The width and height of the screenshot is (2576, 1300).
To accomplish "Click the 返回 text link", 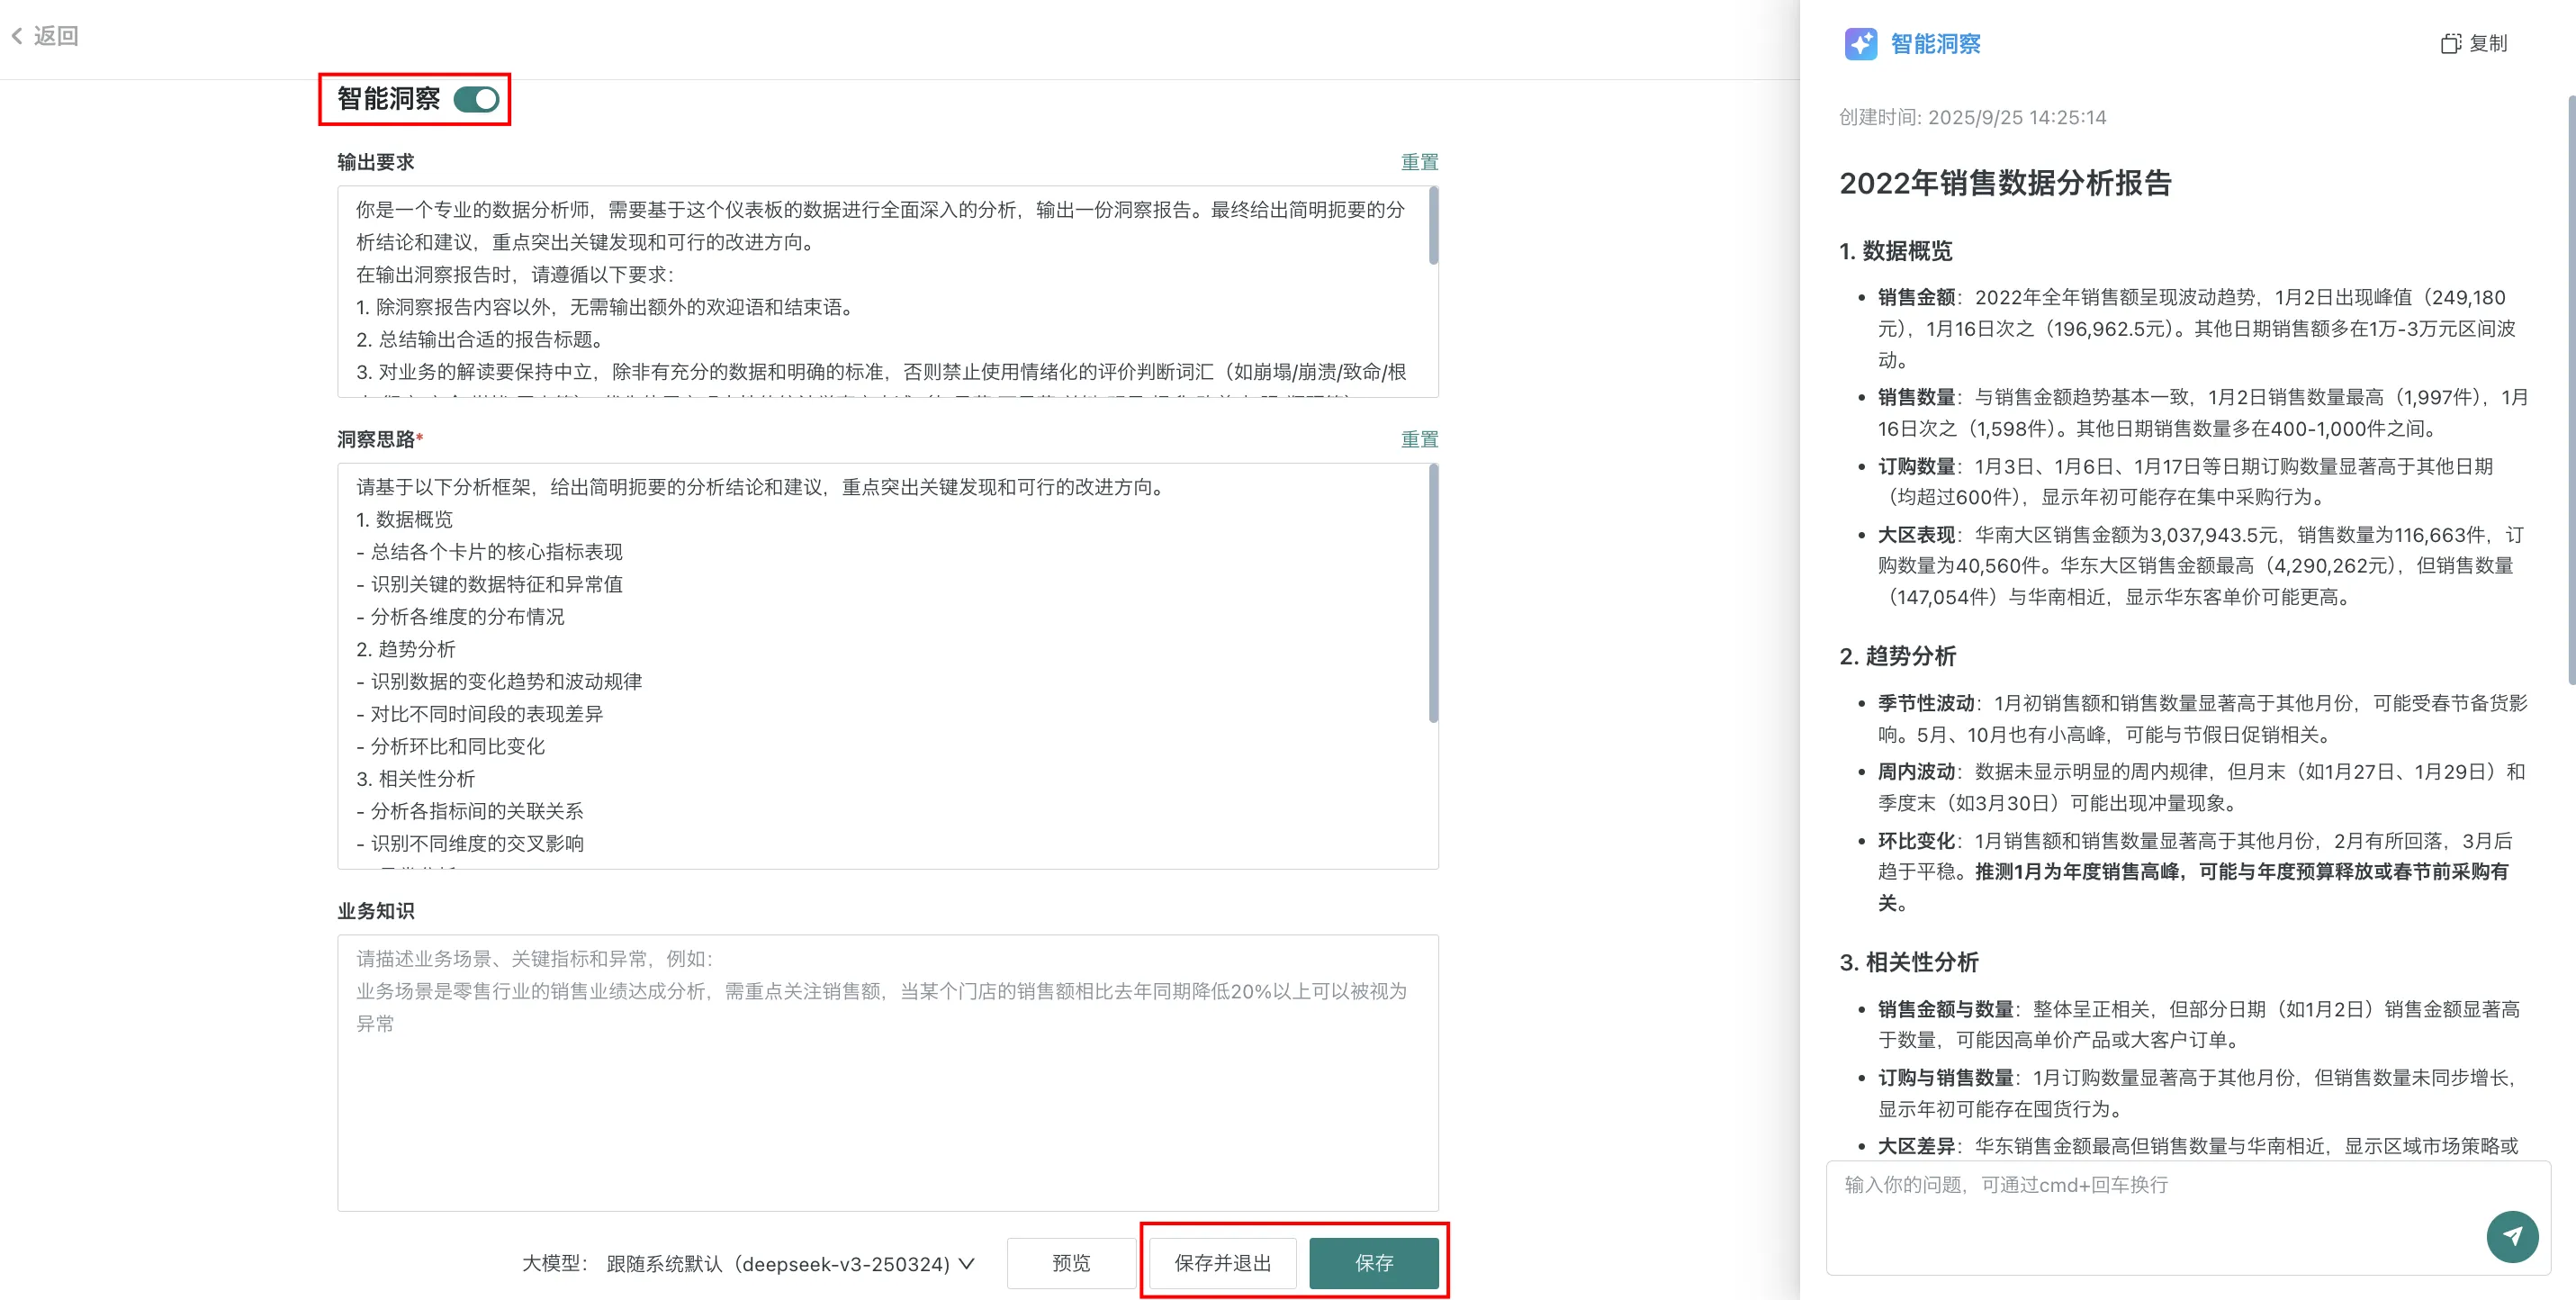I will (56, 36).
